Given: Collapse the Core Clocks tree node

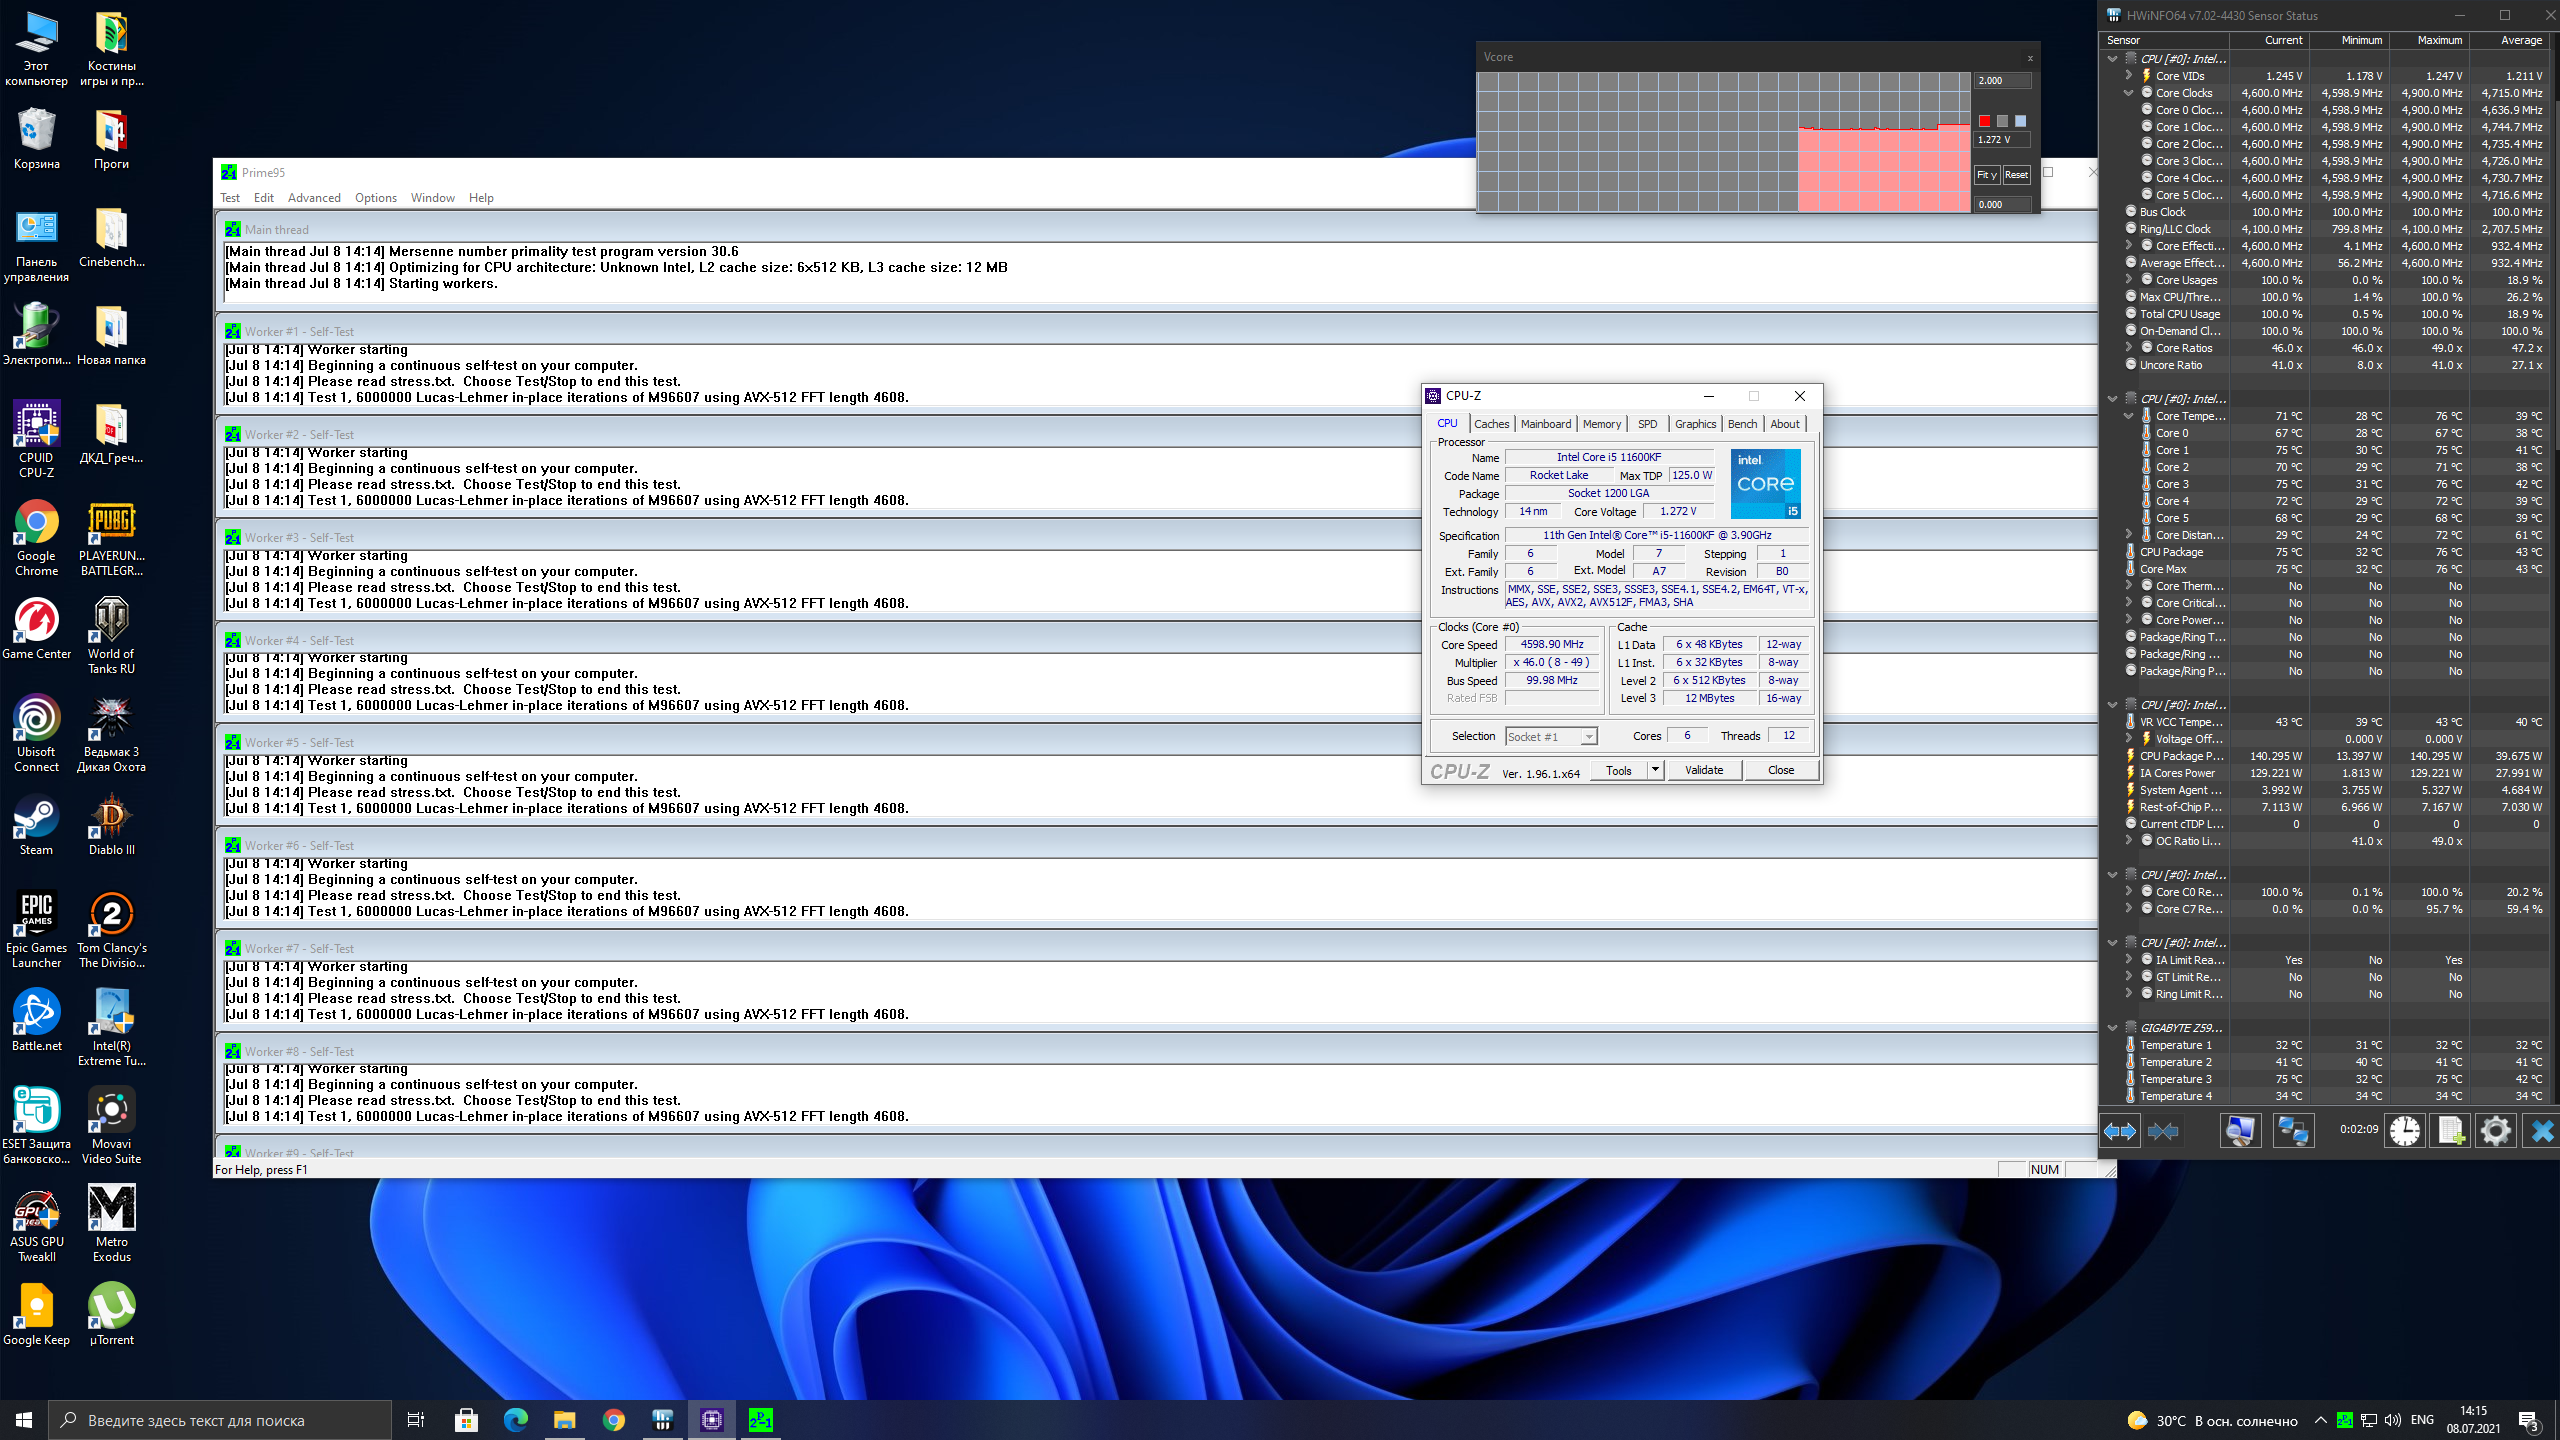Looking at the screenshot, I should (x=2129, y=93).
